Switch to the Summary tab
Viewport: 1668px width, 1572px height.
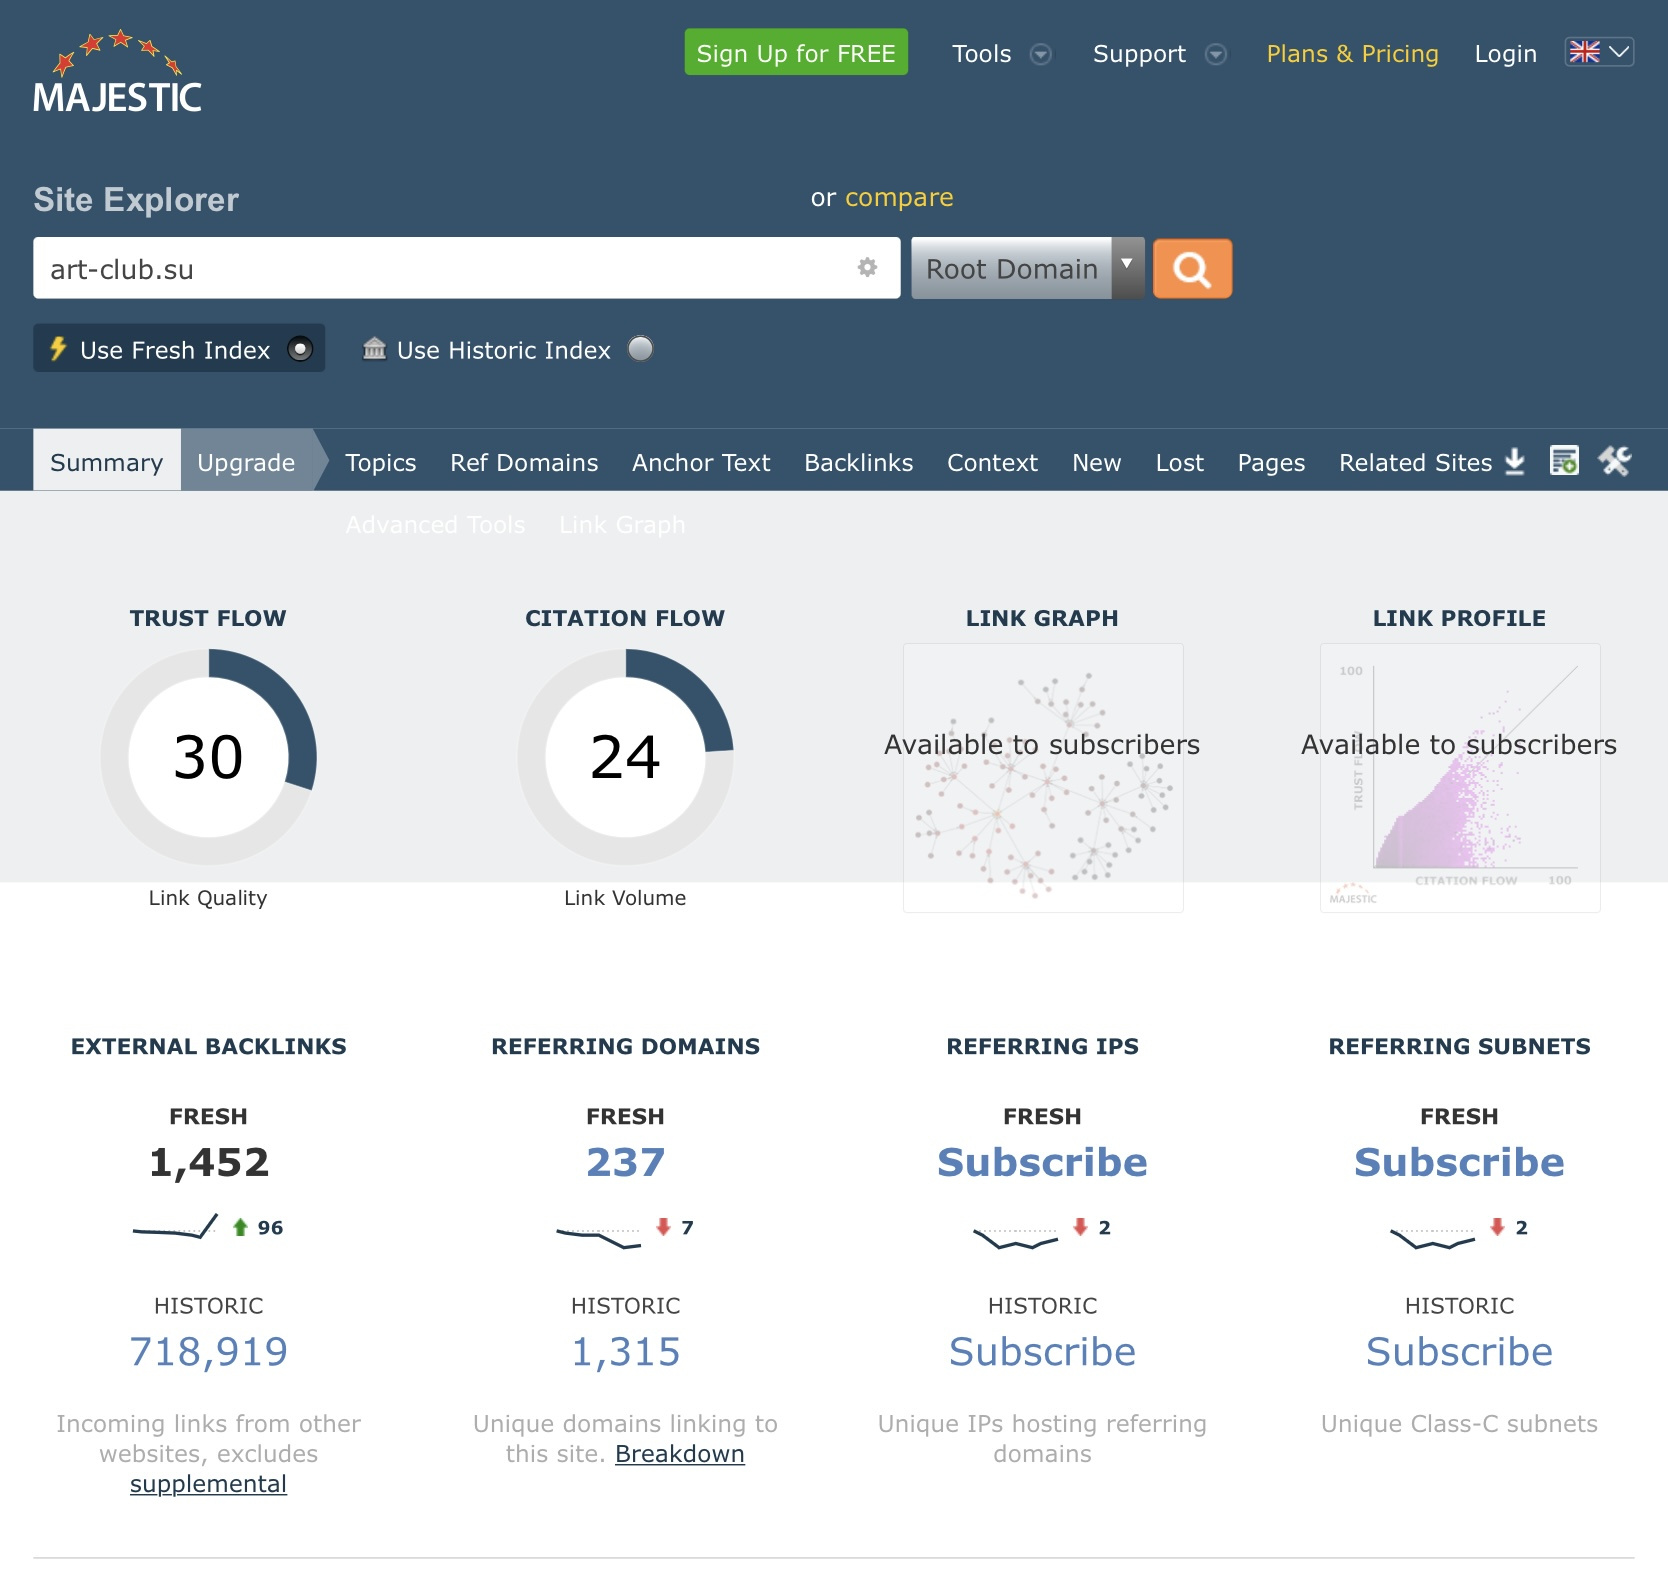(x=106, y=460)
